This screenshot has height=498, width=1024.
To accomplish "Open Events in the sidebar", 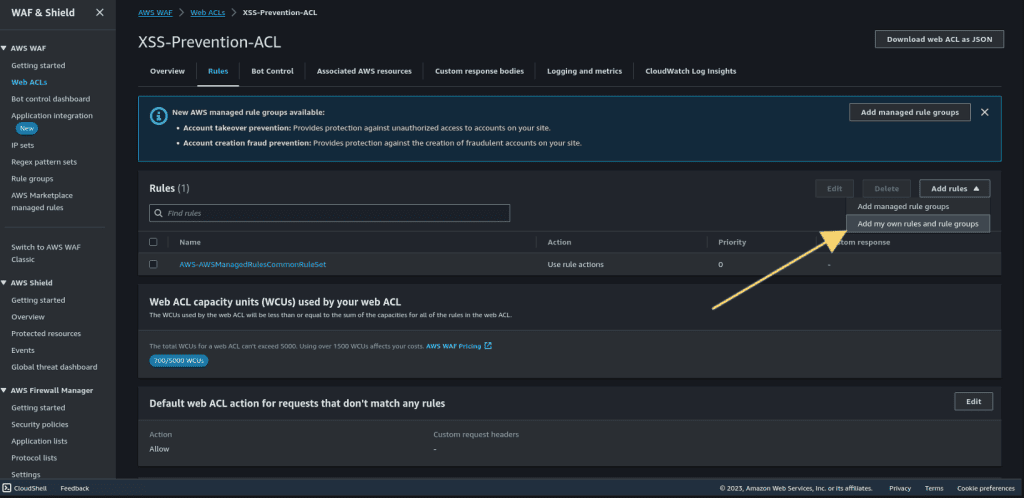I will tap(23, 350).
